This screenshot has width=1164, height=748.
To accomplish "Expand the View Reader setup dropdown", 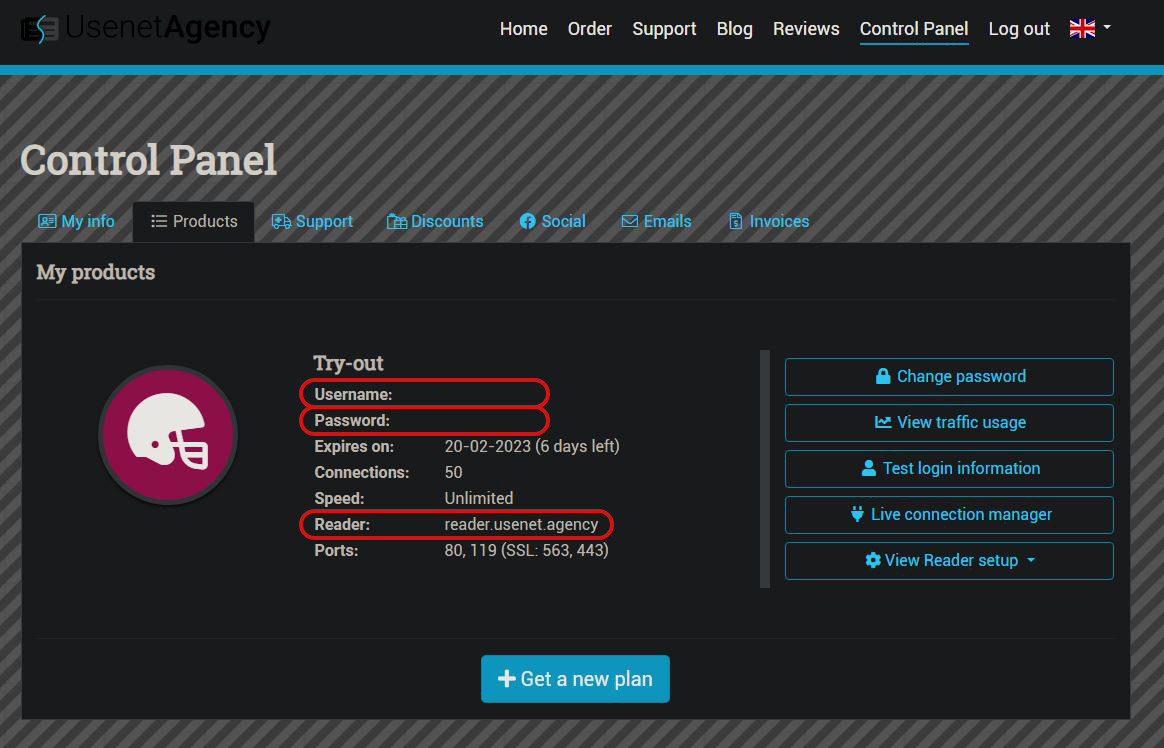I will click(x=949, y=561).
